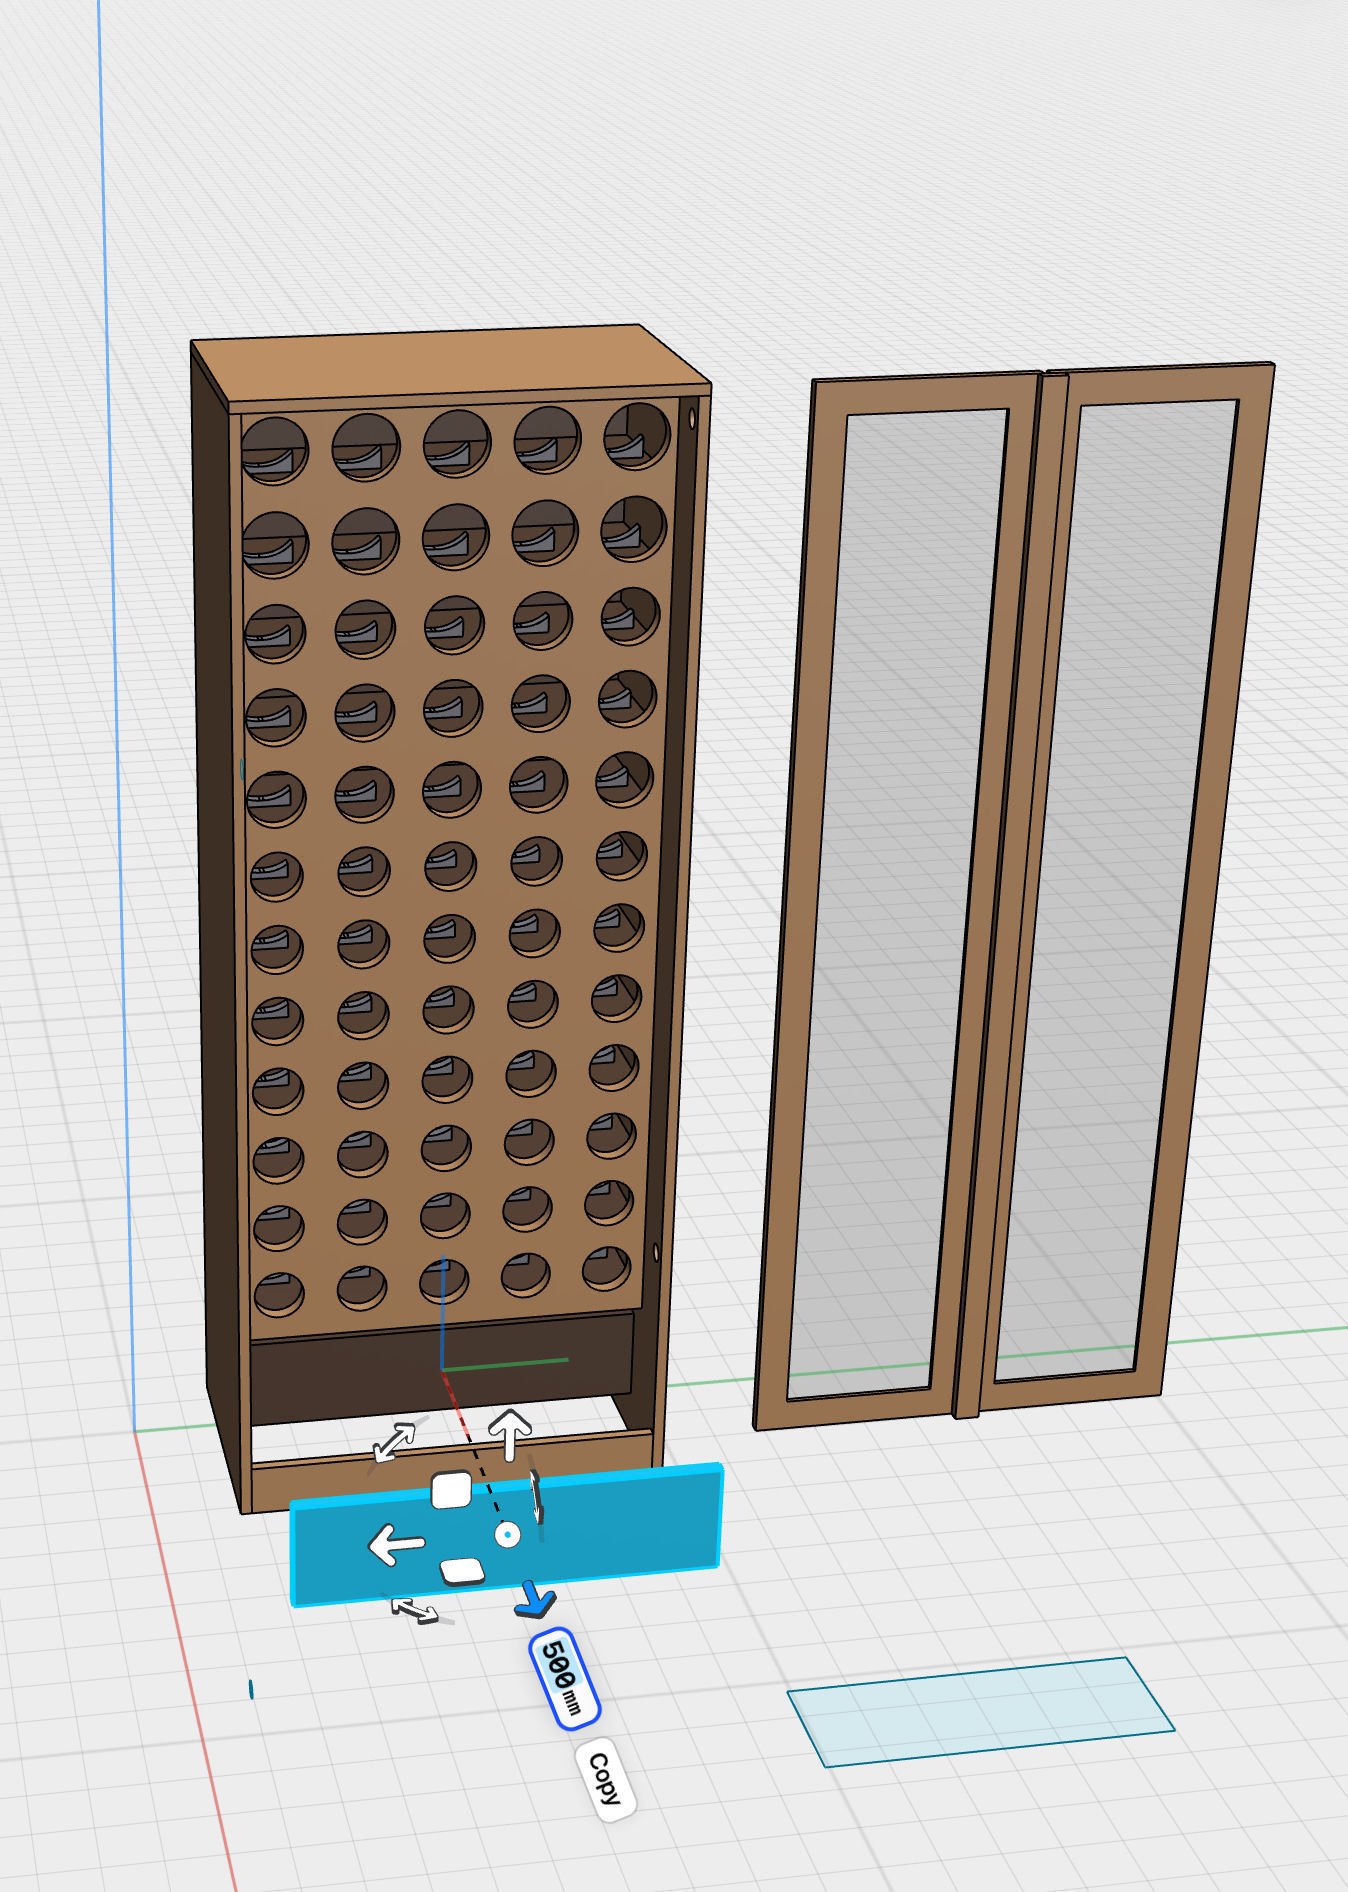Click the white leftward move arrow
Viewport: 1348px width, 1892px height.
397,1546
